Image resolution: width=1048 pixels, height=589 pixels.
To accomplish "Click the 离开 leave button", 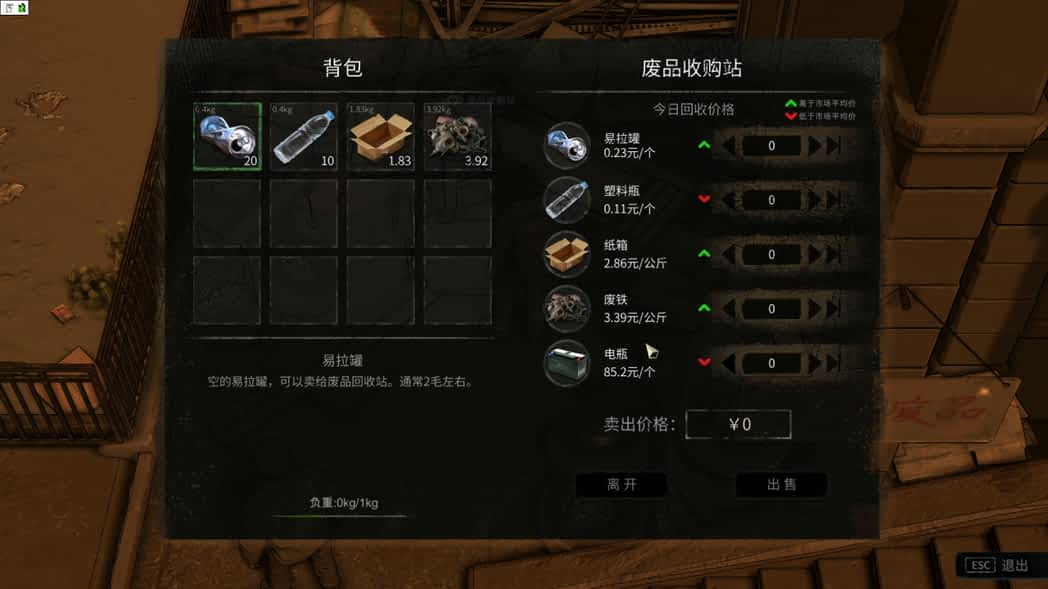I will pyautogui.click(x=622, y=485).
